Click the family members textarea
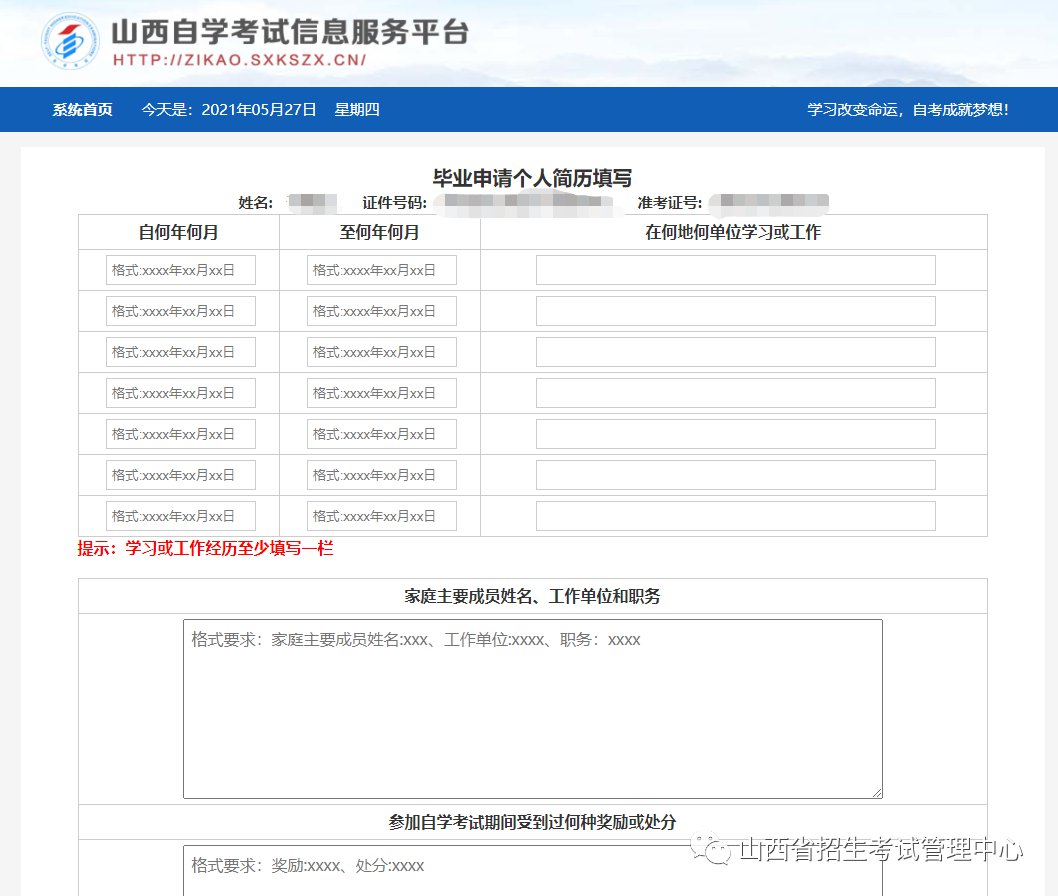 pyautogui.click(x=532, y=708)
